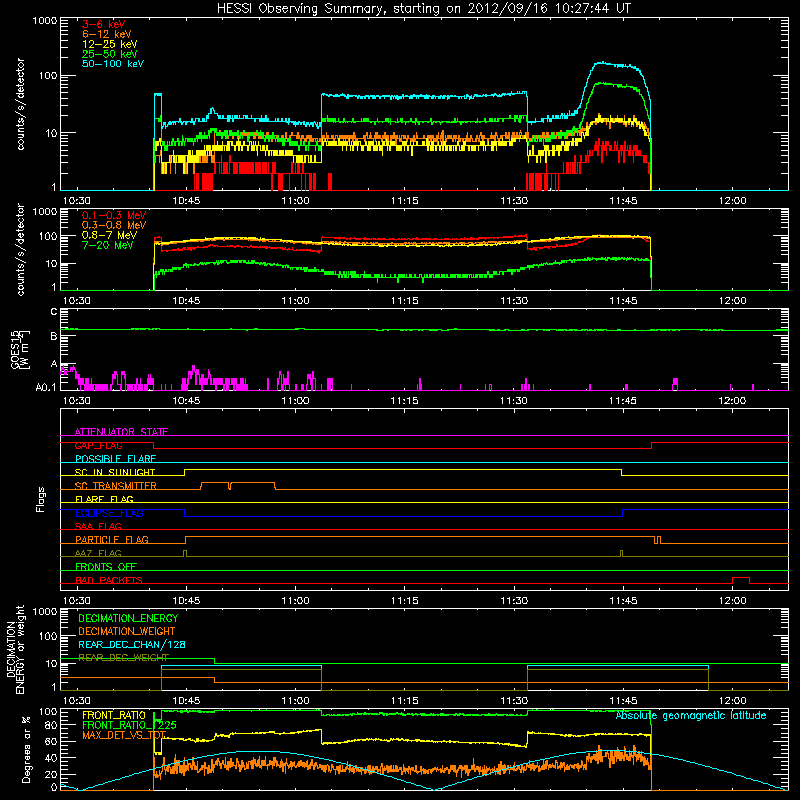
Task: Click the A0.1 tick label in GOES panel
Action: [46, 388]
